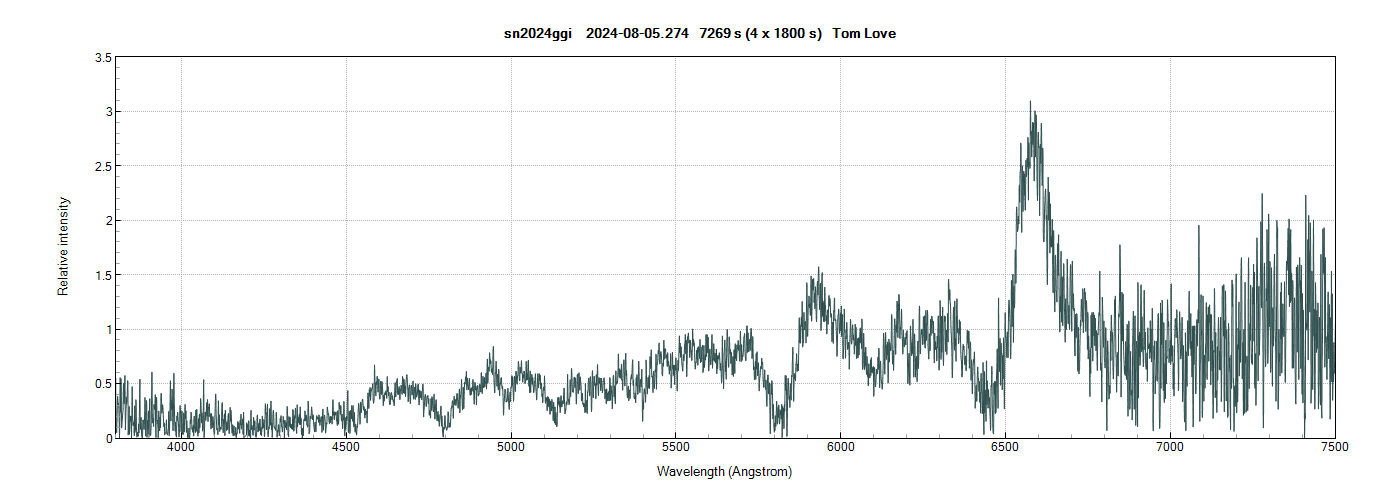The width and height of the screenshot is (1400, 500).
Task: Click the 5500 wavelength tick label
Action: (x=676, y=449)
